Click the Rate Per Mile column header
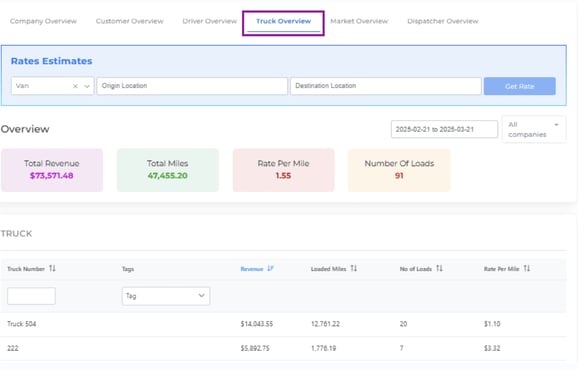This screenshot has width=578, height=370. point(501,269)
